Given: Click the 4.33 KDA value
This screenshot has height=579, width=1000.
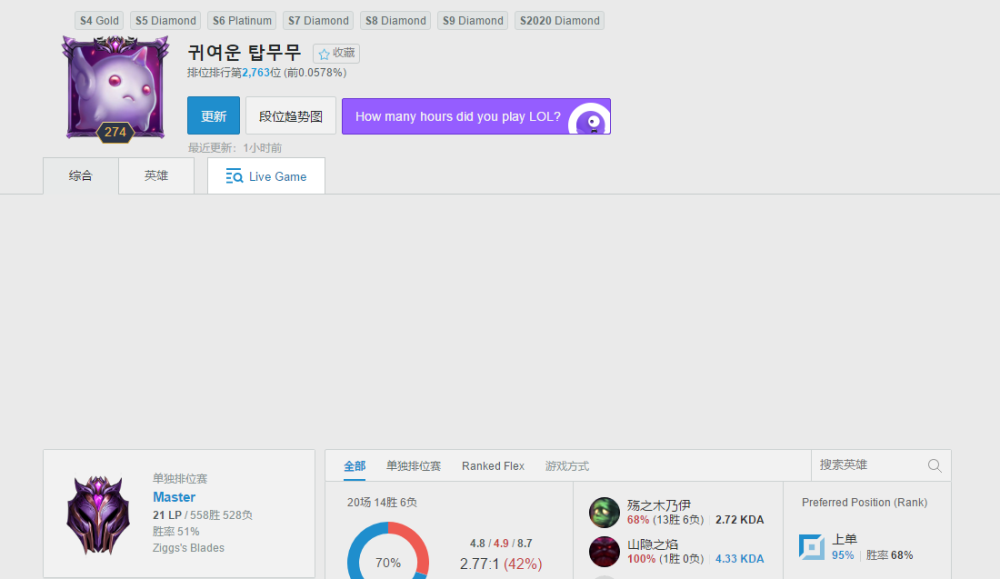Looking at the screenshot, I should [740, 559].
